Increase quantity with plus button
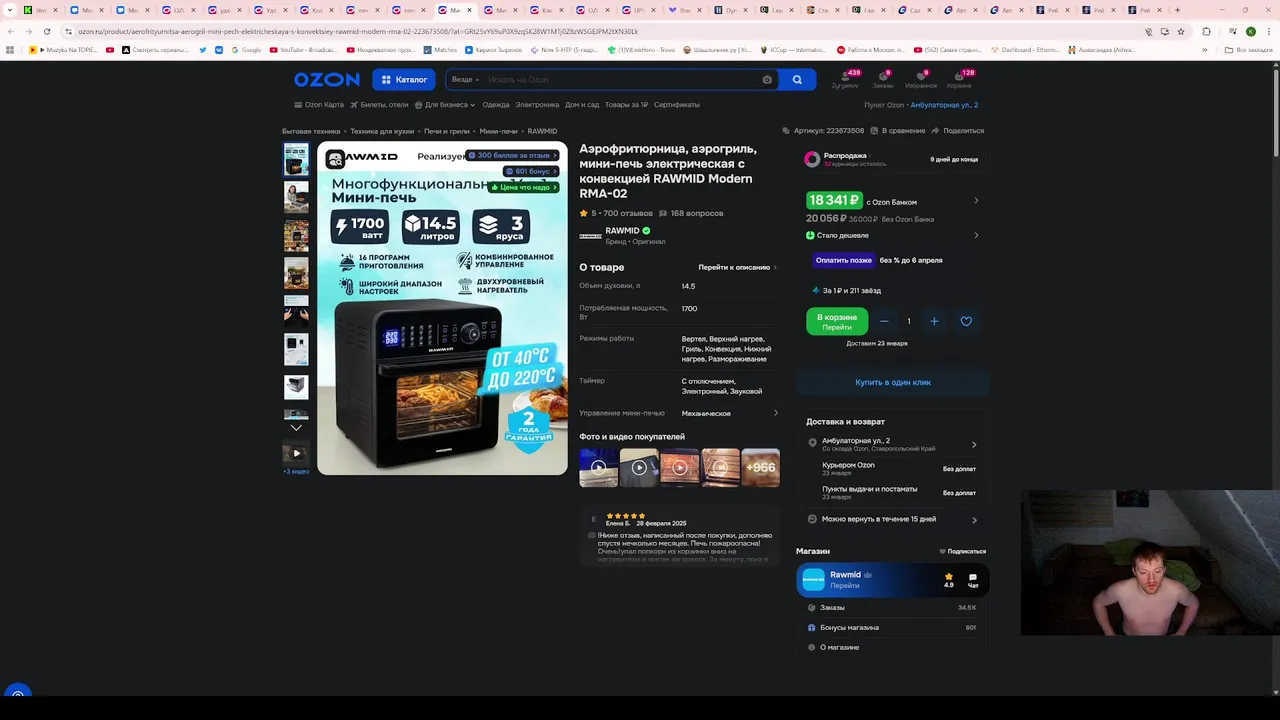Image resolution: width=1280 pixels, height=720 pixels. 934,321
